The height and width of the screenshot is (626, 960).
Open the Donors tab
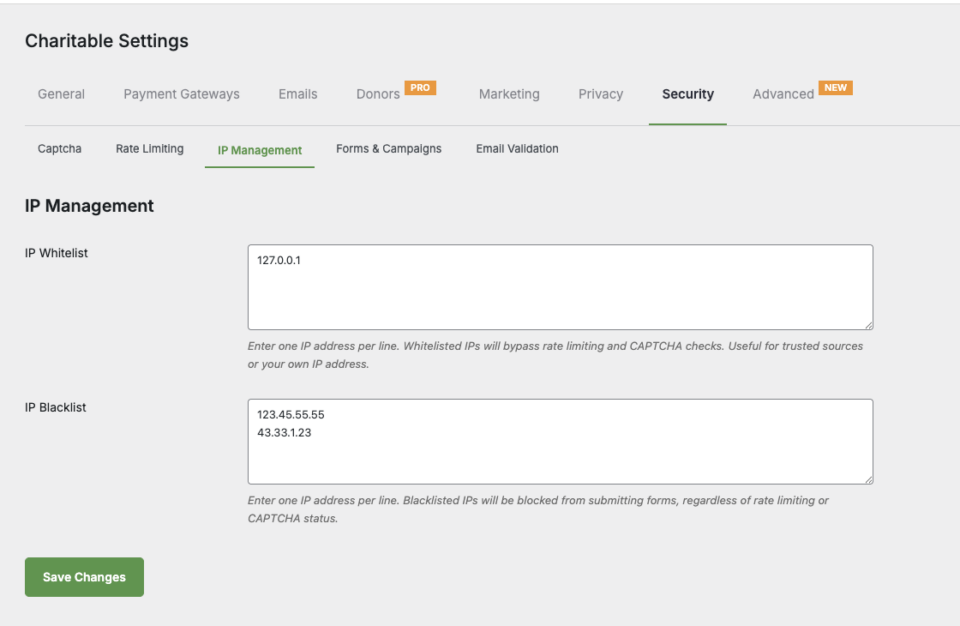pyautogui.click(x=378, y=94)
